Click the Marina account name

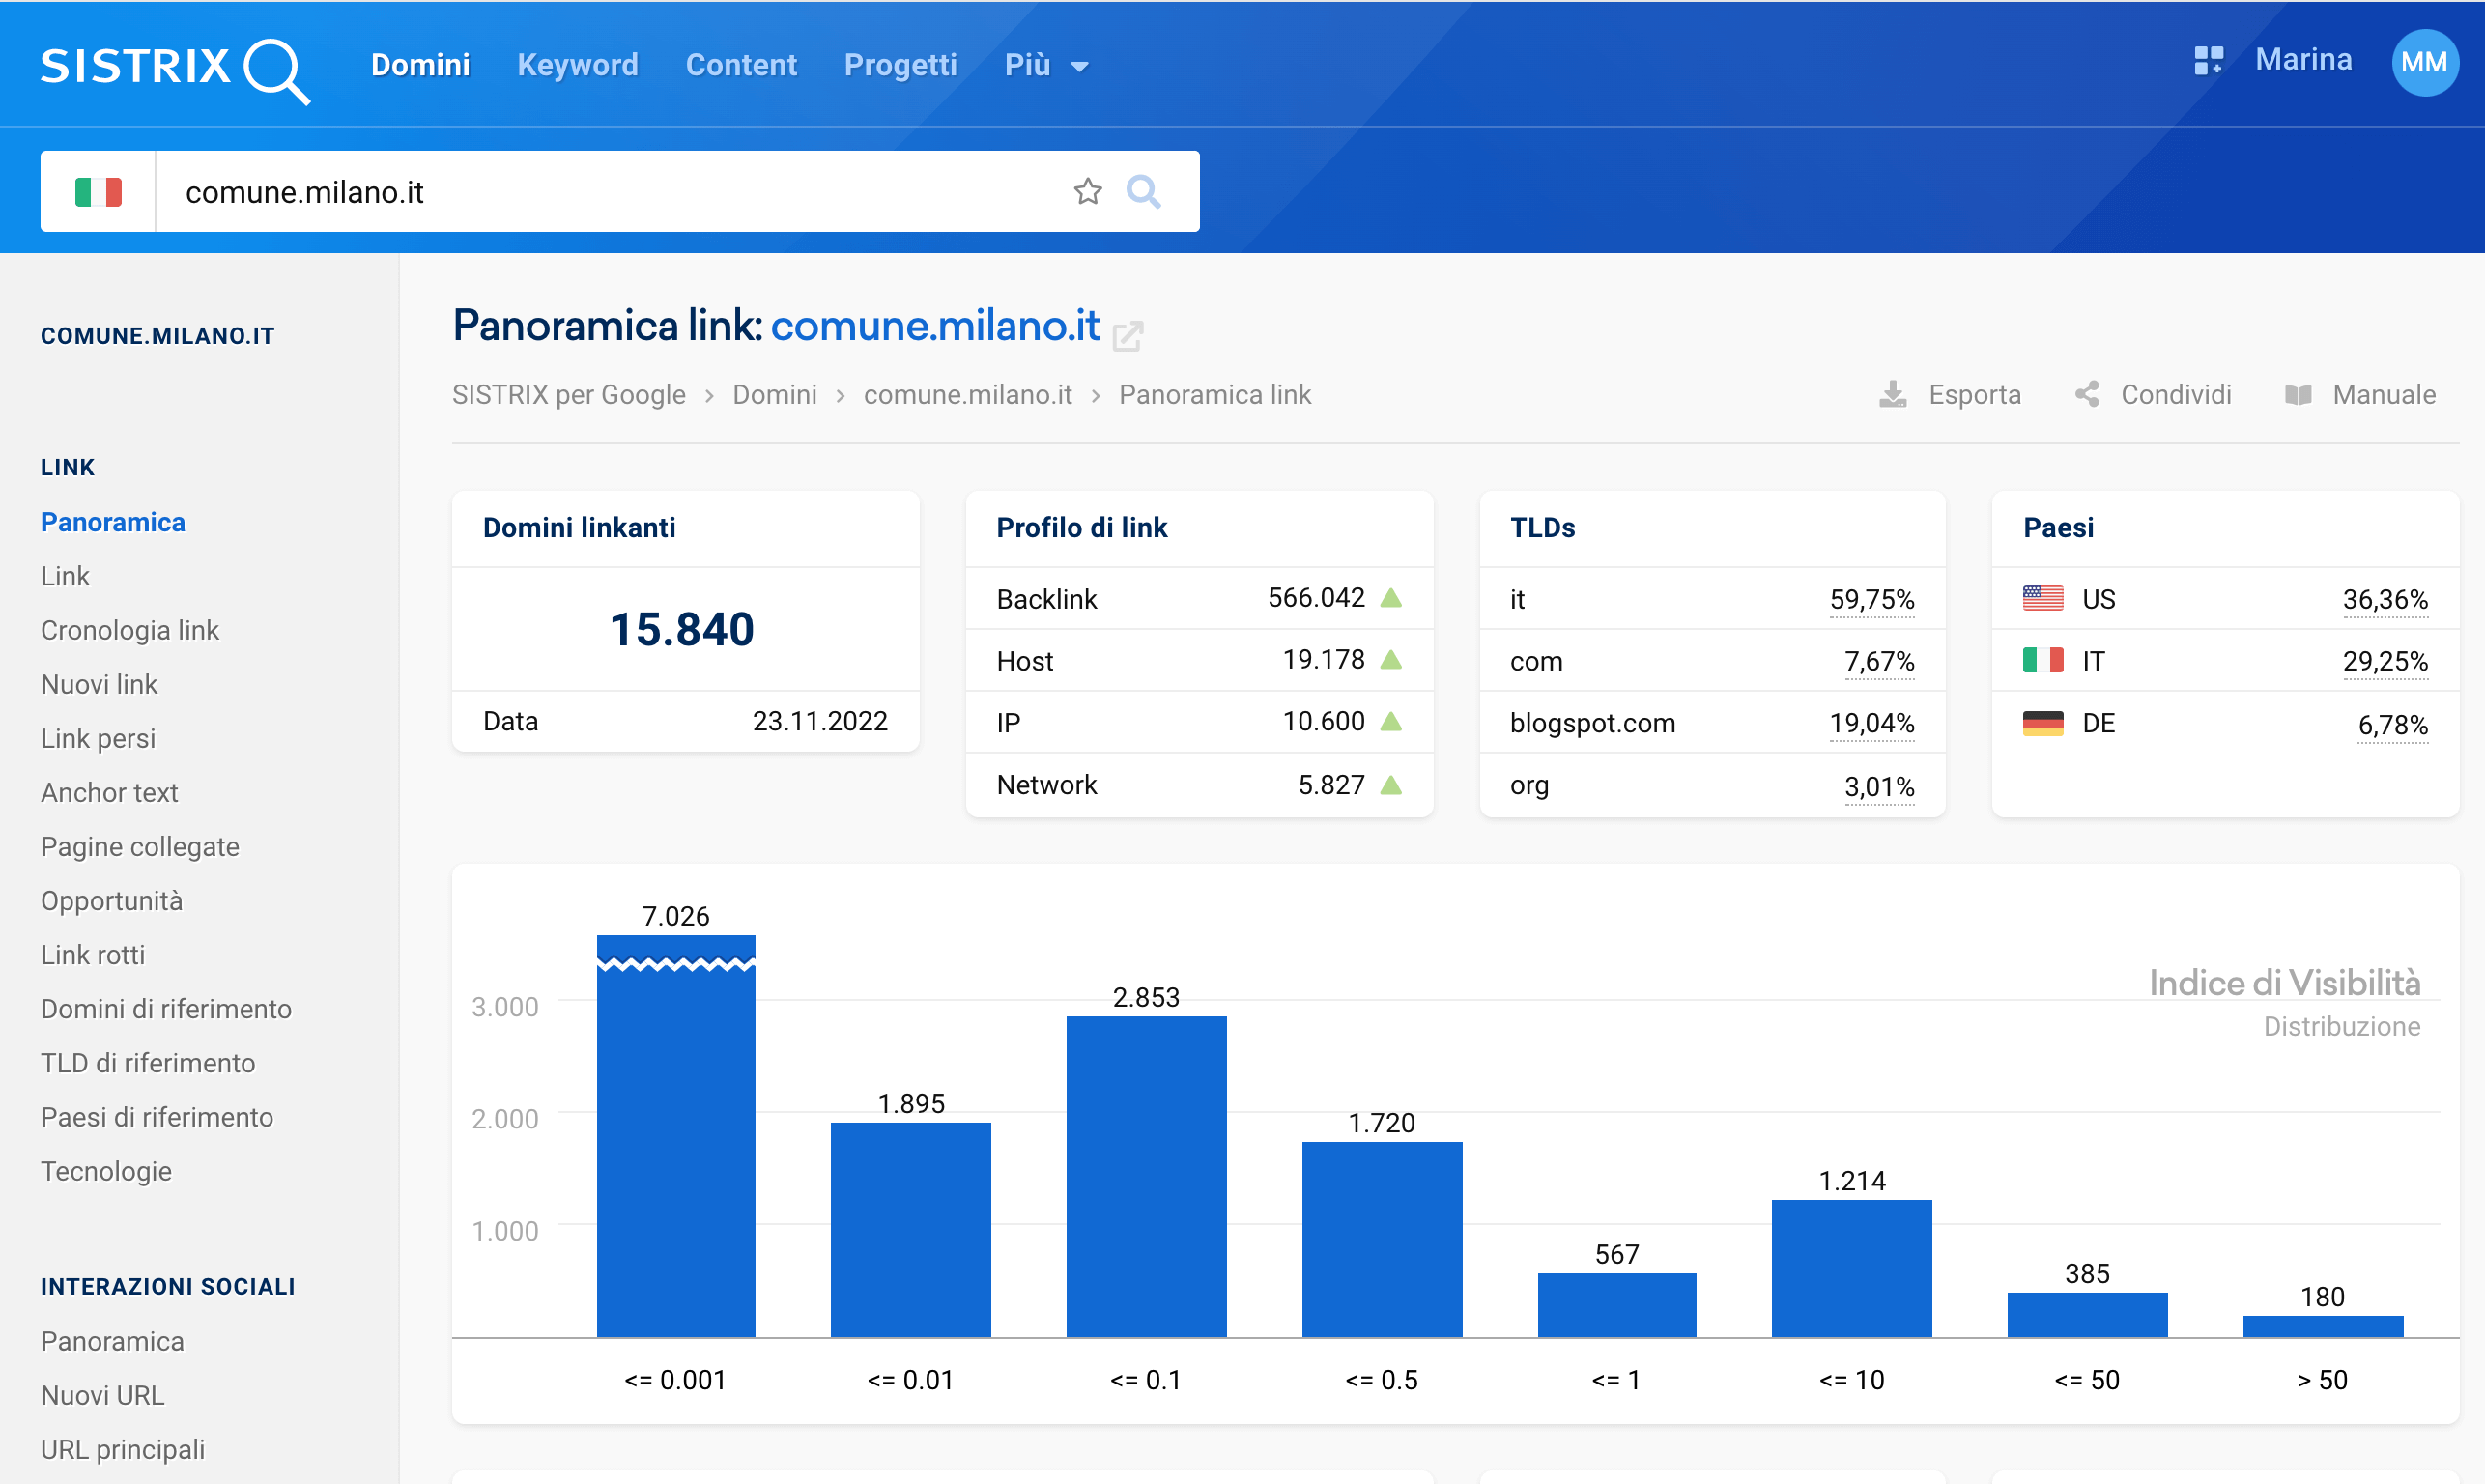(x=2303, y=60)
